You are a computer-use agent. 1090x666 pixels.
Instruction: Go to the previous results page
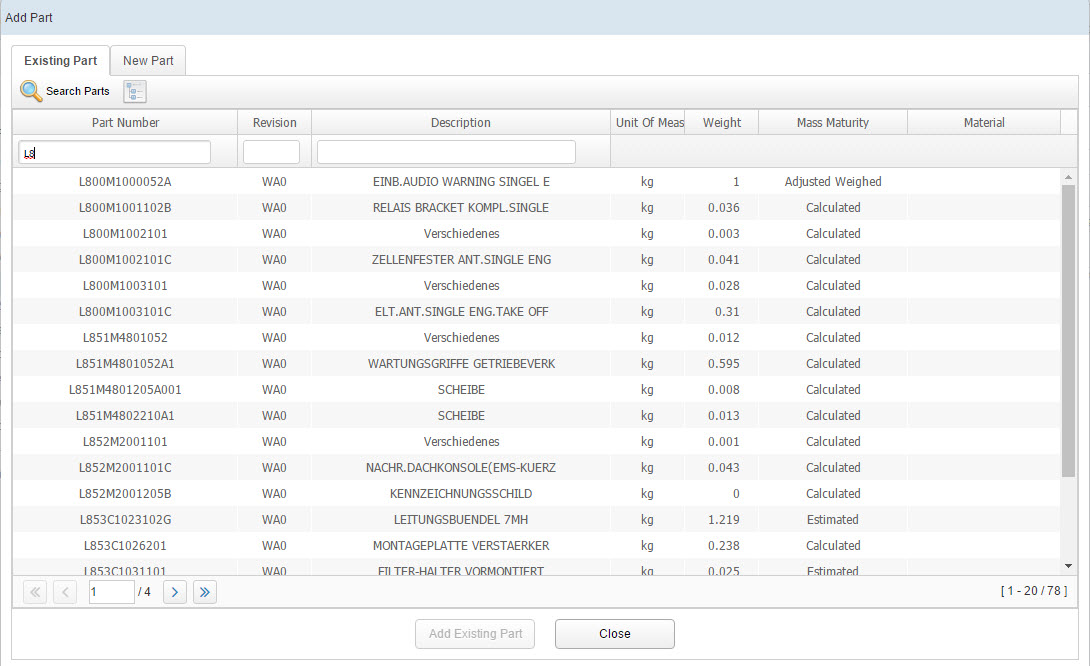click(x=64, y=592)
